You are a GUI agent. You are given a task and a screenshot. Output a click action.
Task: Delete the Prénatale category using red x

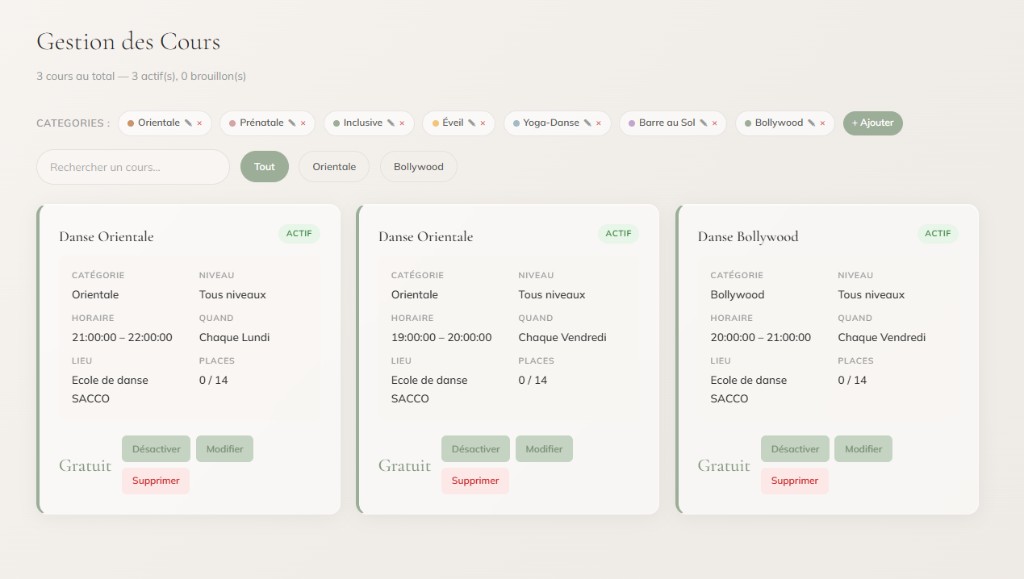coord(303,123)
